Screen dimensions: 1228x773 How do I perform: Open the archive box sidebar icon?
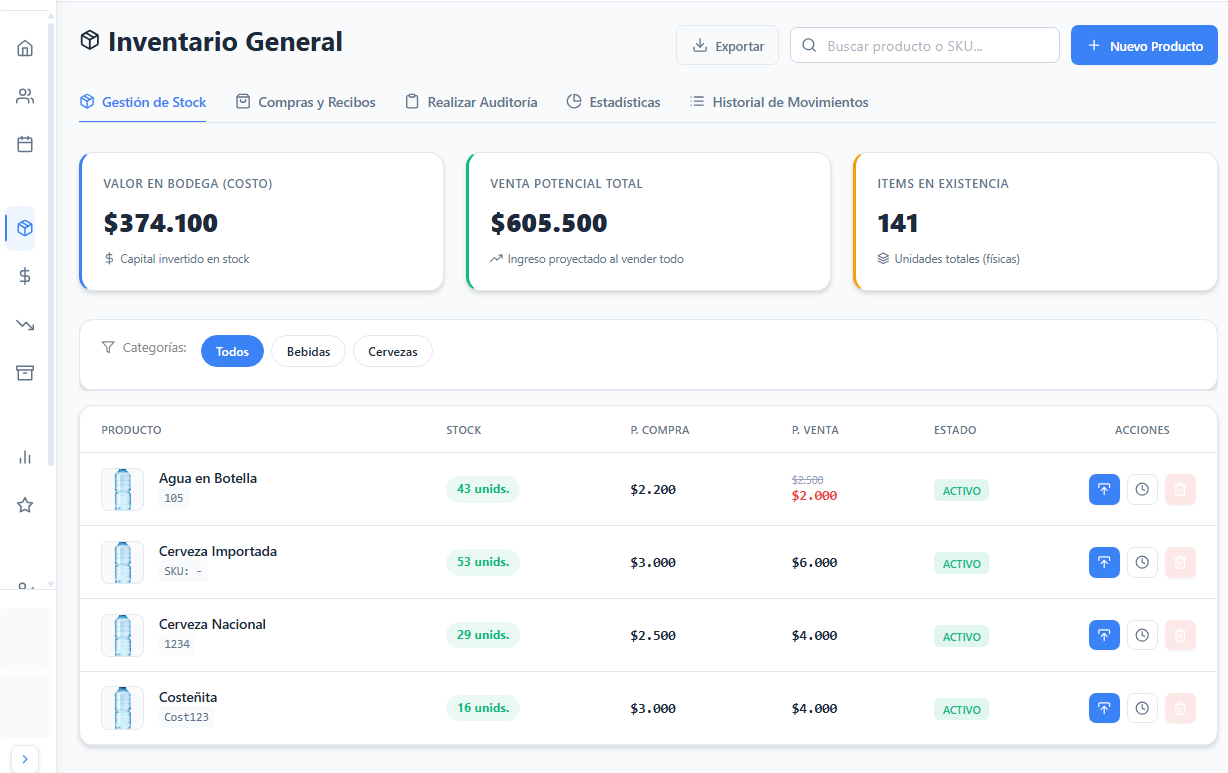click(x=25, y=372)
